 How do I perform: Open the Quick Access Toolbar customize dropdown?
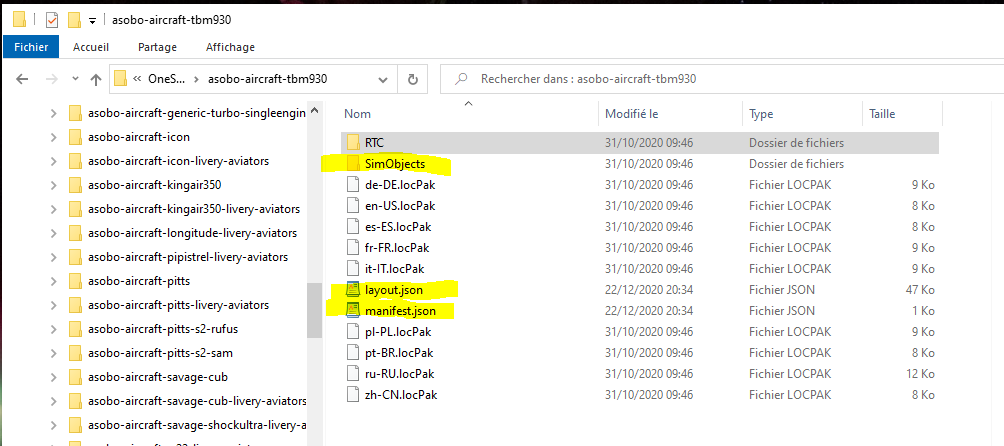tap(92, 20)
